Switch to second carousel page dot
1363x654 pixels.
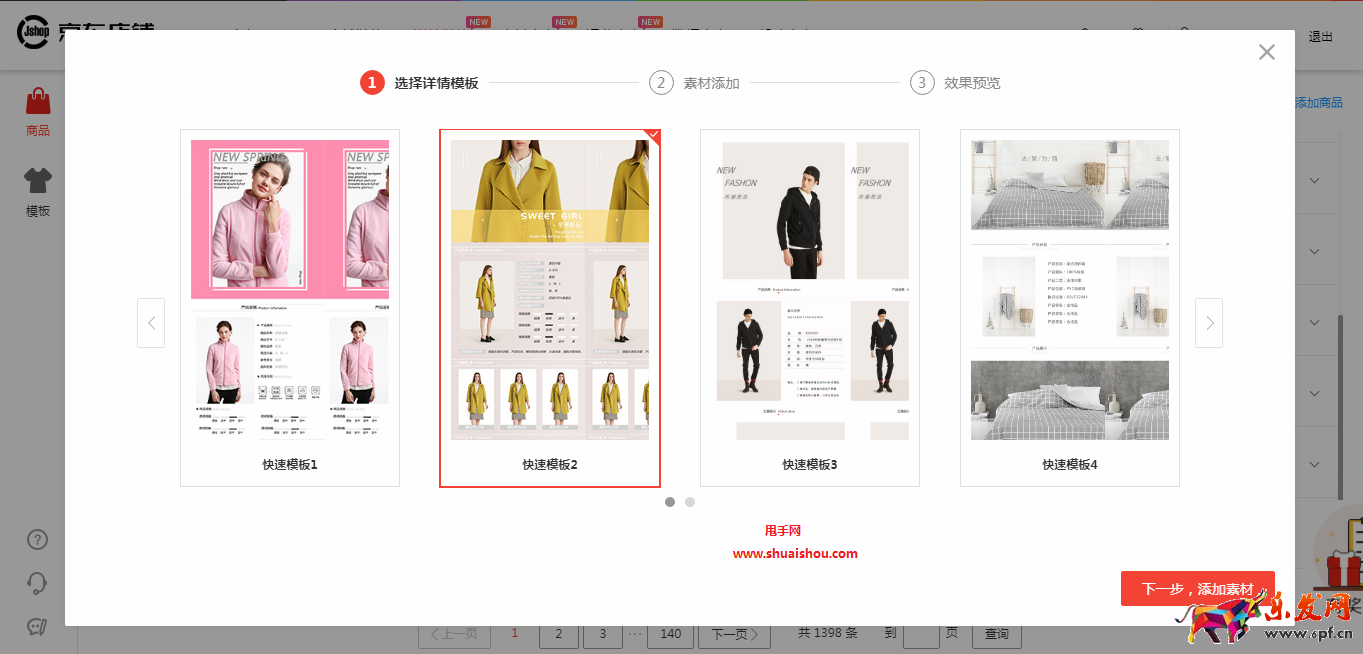click(690, 502)
